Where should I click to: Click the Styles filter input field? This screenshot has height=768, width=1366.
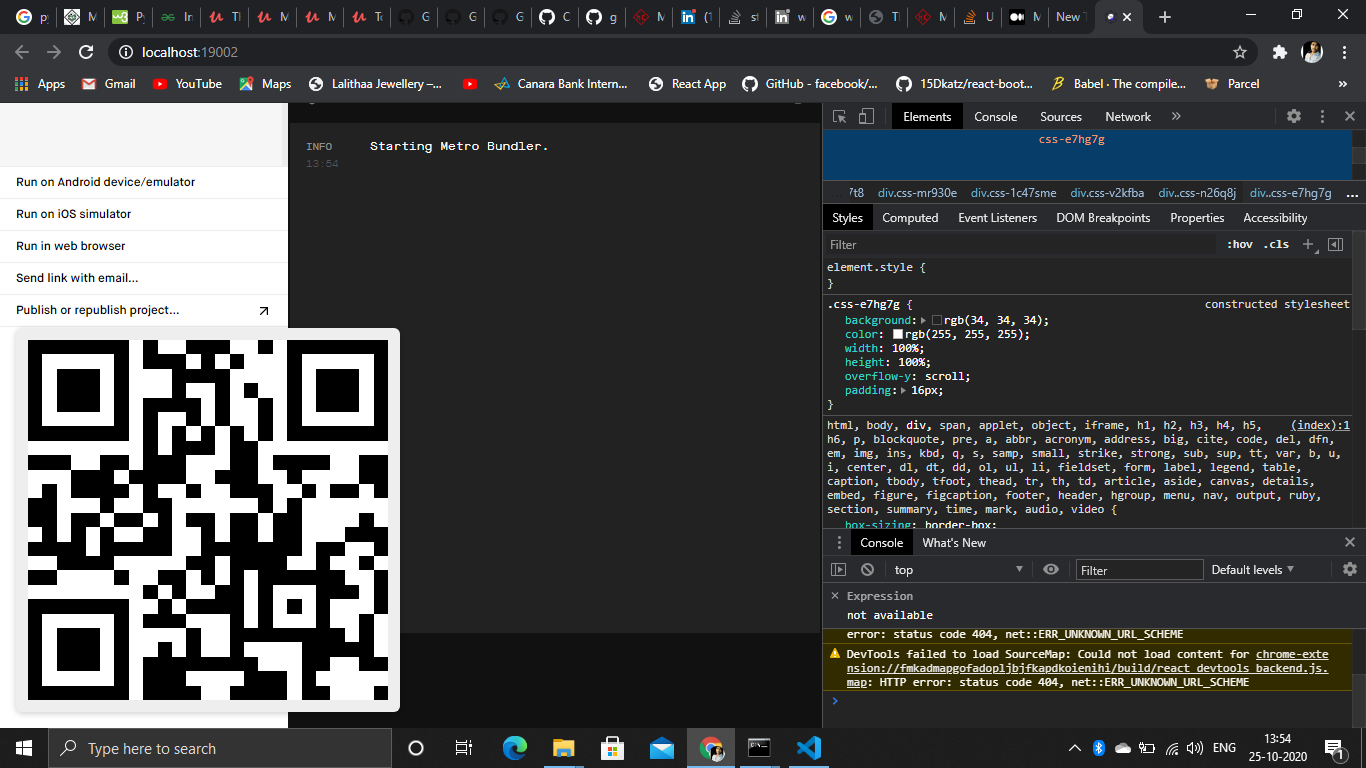pyautogui.click(x=1020, y=244)
